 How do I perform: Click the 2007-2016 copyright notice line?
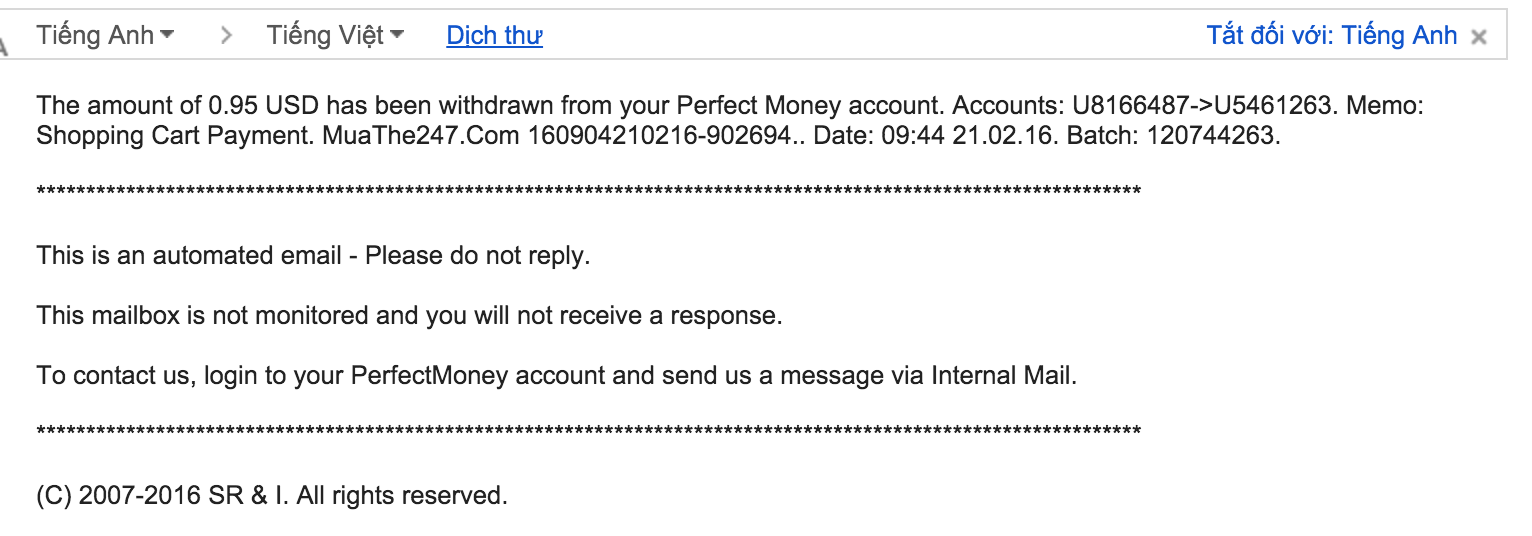(272, 495)
